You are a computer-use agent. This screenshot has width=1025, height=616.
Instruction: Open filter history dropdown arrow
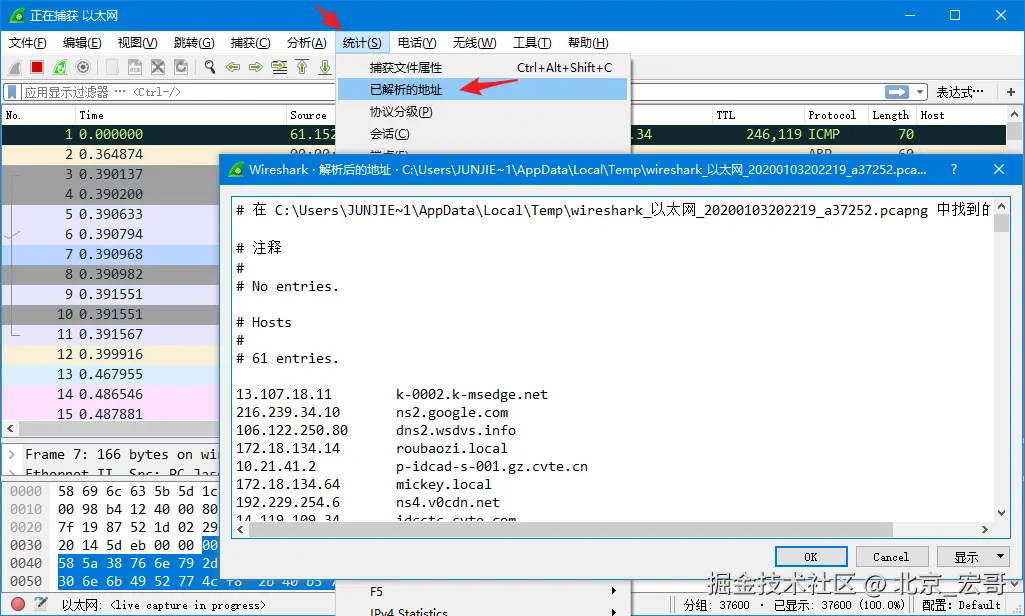tap(920, 92)
